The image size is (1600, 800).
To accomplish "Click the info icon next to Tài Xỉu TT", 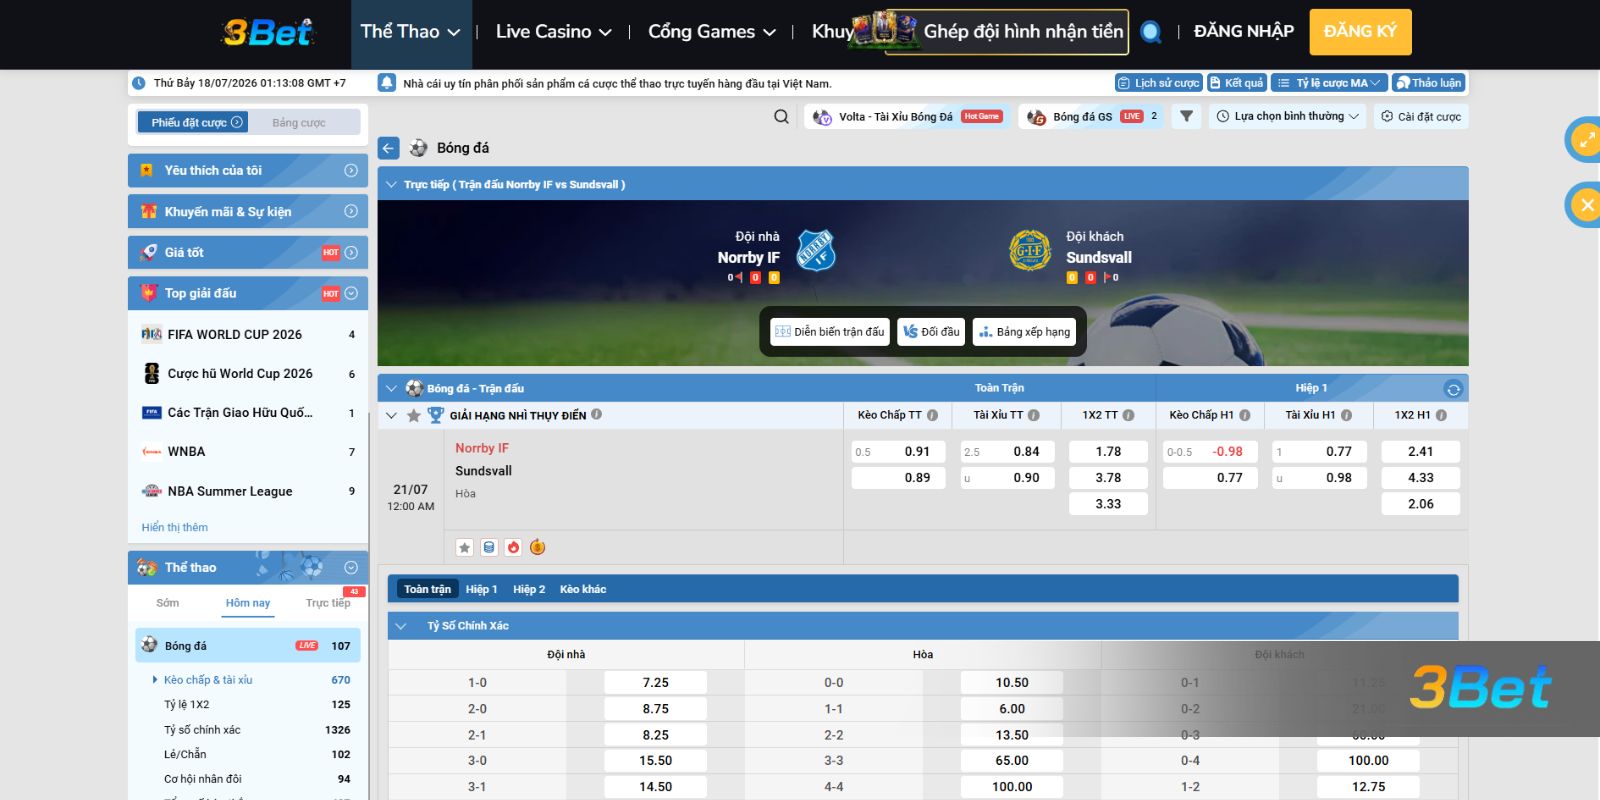I will (x=1034, y=415).
